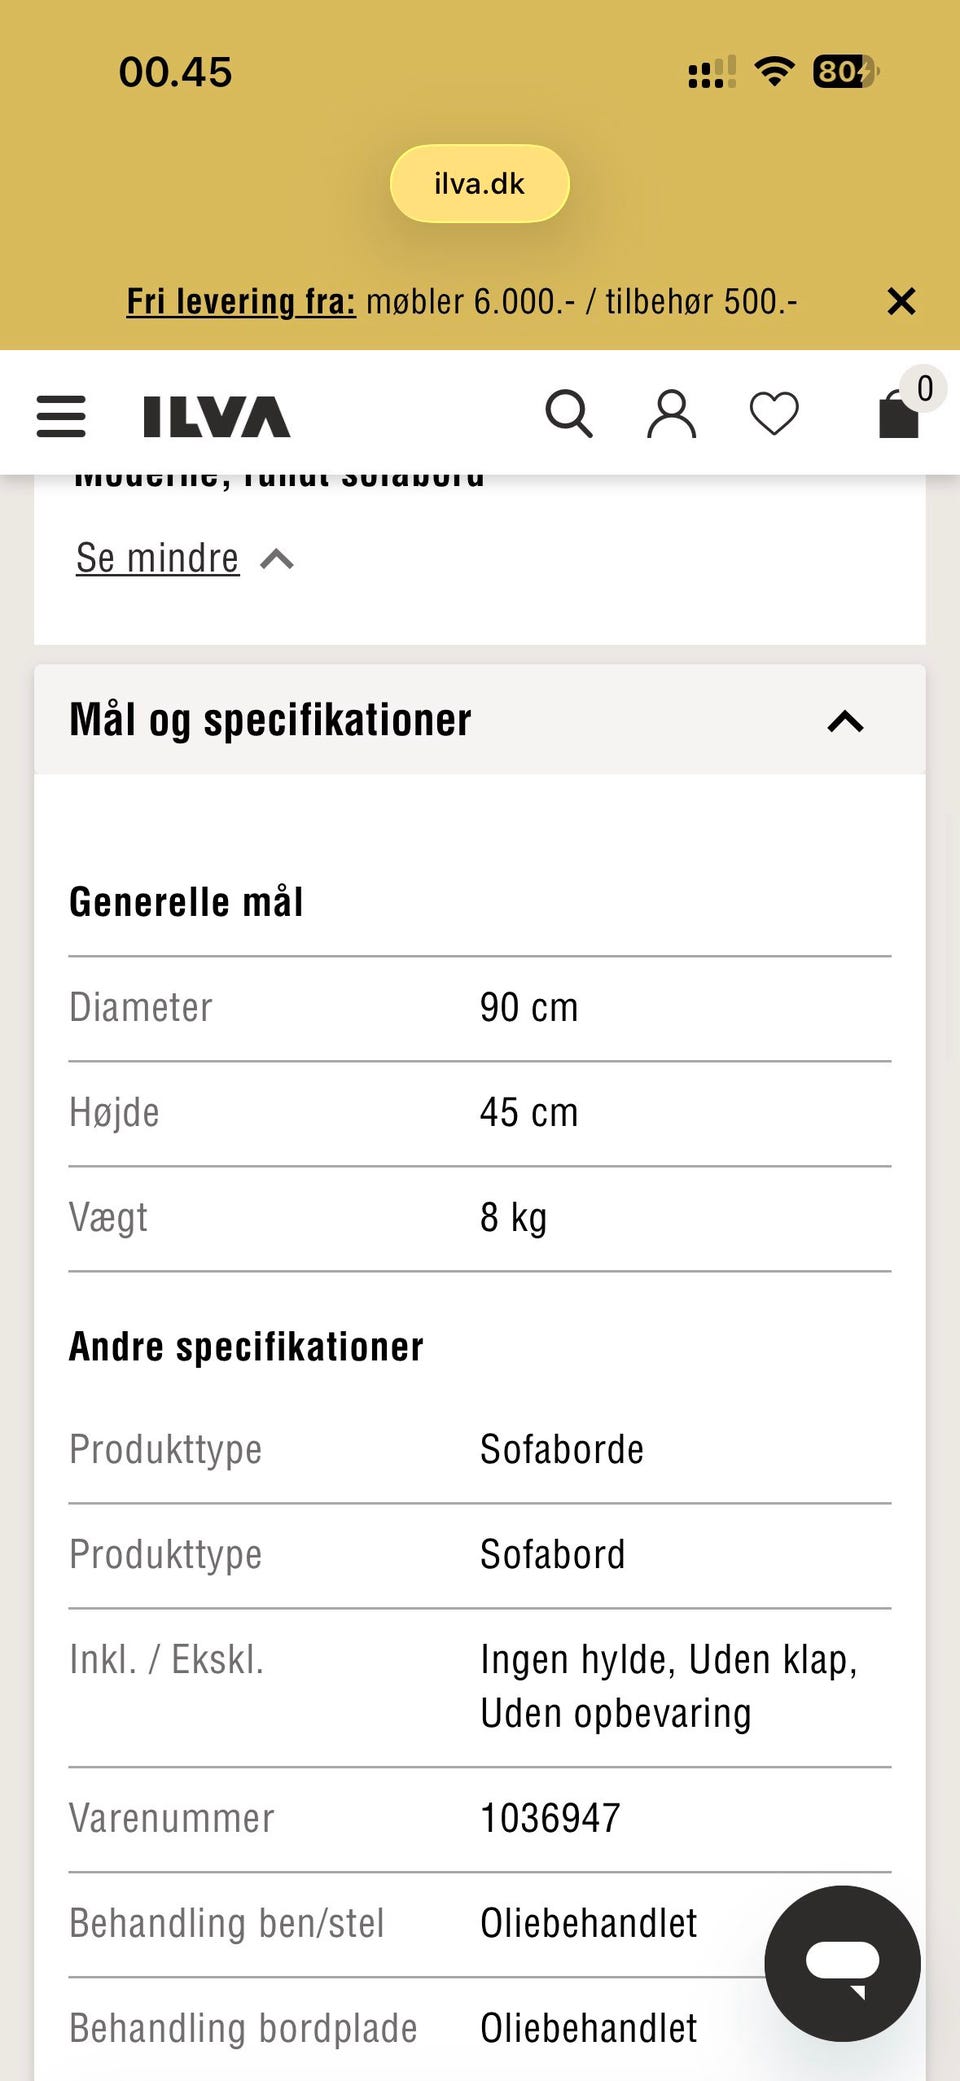This screenshot has height=2081, width=960.
Task: Tap the Sofaborde product type entry
Action: point(561,1449)
